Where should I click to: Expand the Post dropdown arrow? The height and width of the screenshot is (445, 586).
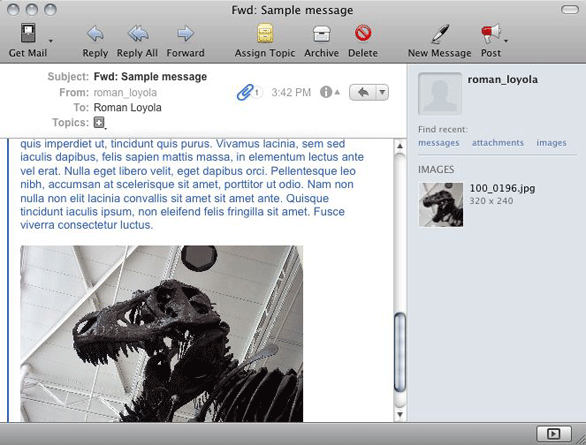[506, 41]
